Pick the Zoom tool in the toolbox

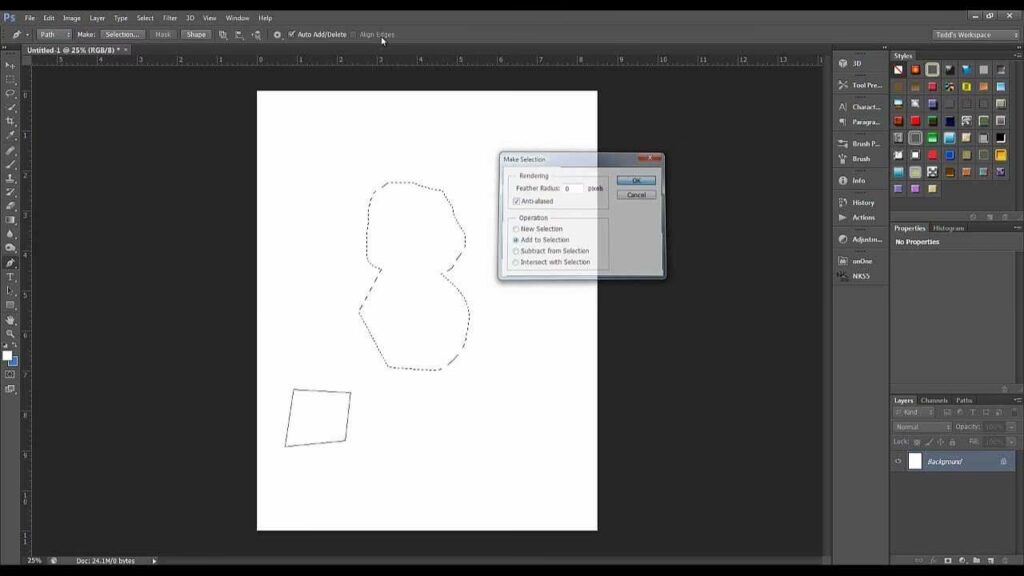coord(11,334)
